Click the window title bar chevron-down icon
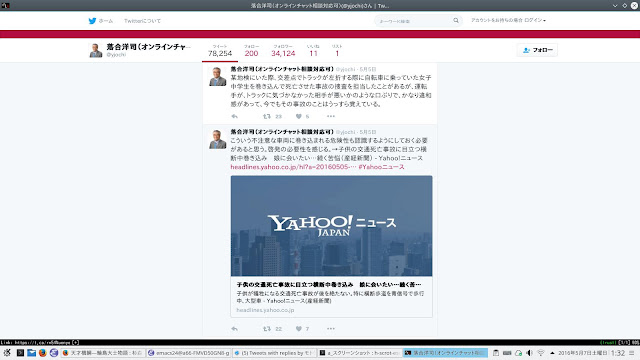 pos(615,6)
